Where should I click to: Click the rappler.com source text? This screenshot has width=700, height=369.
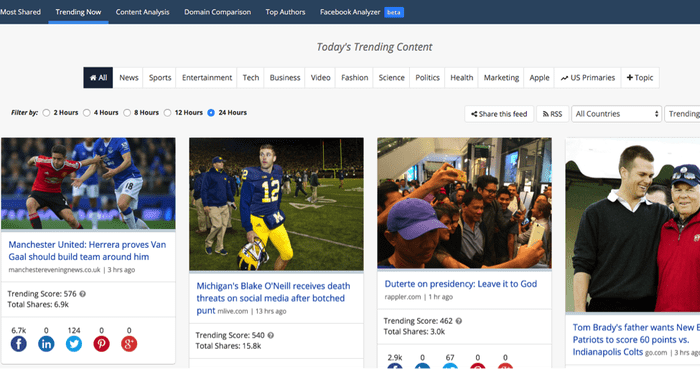(x=403, y=297)
